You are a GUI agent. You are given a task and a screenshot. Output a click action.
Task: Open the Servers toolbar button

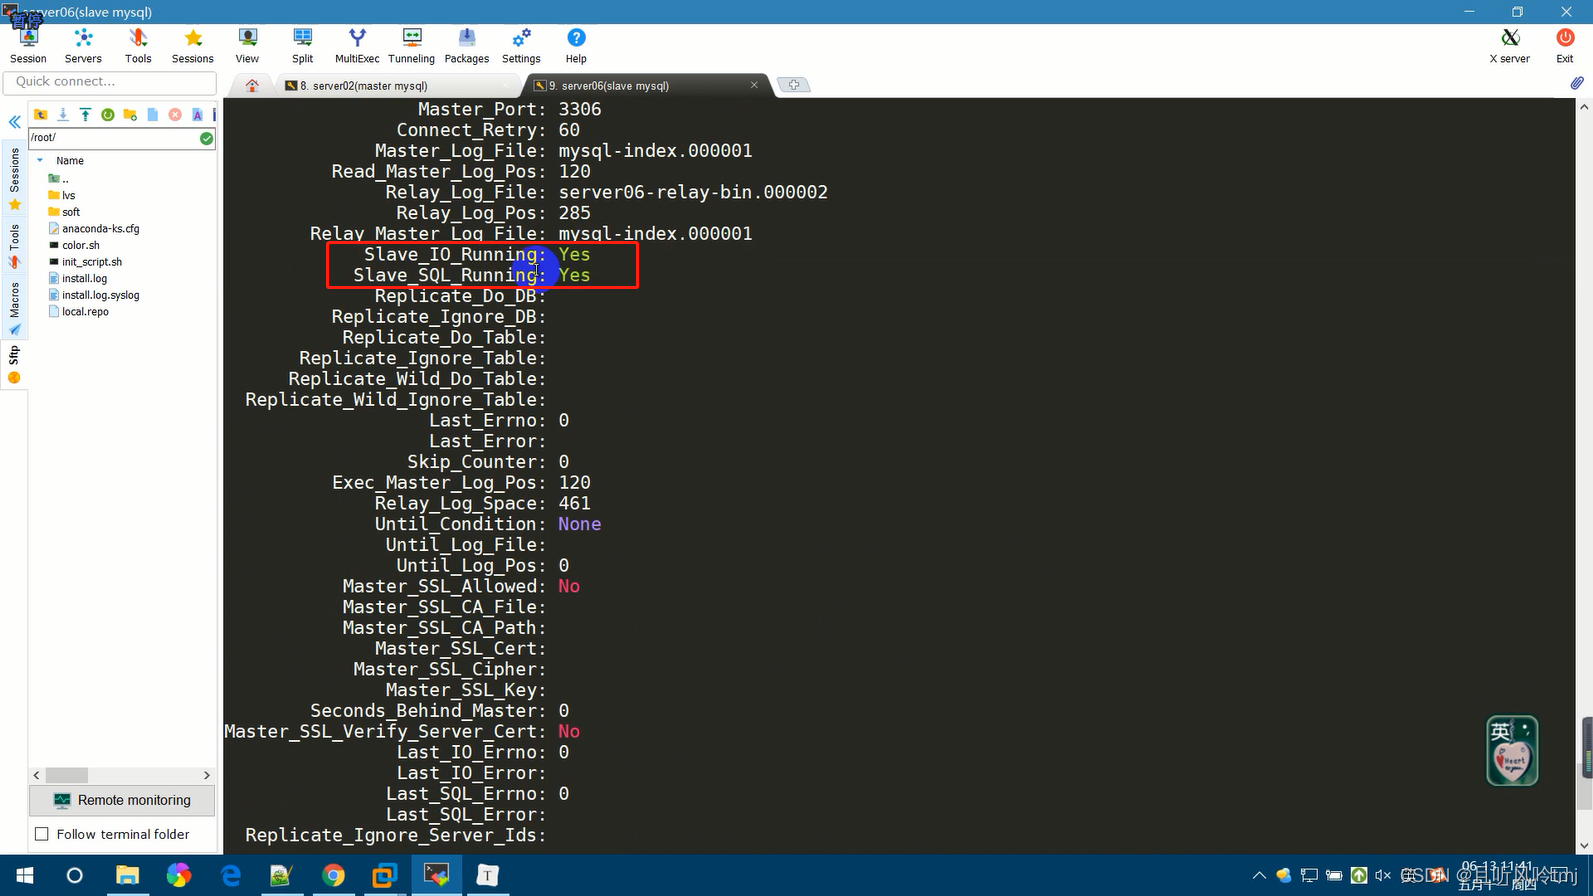pos(83,46)
